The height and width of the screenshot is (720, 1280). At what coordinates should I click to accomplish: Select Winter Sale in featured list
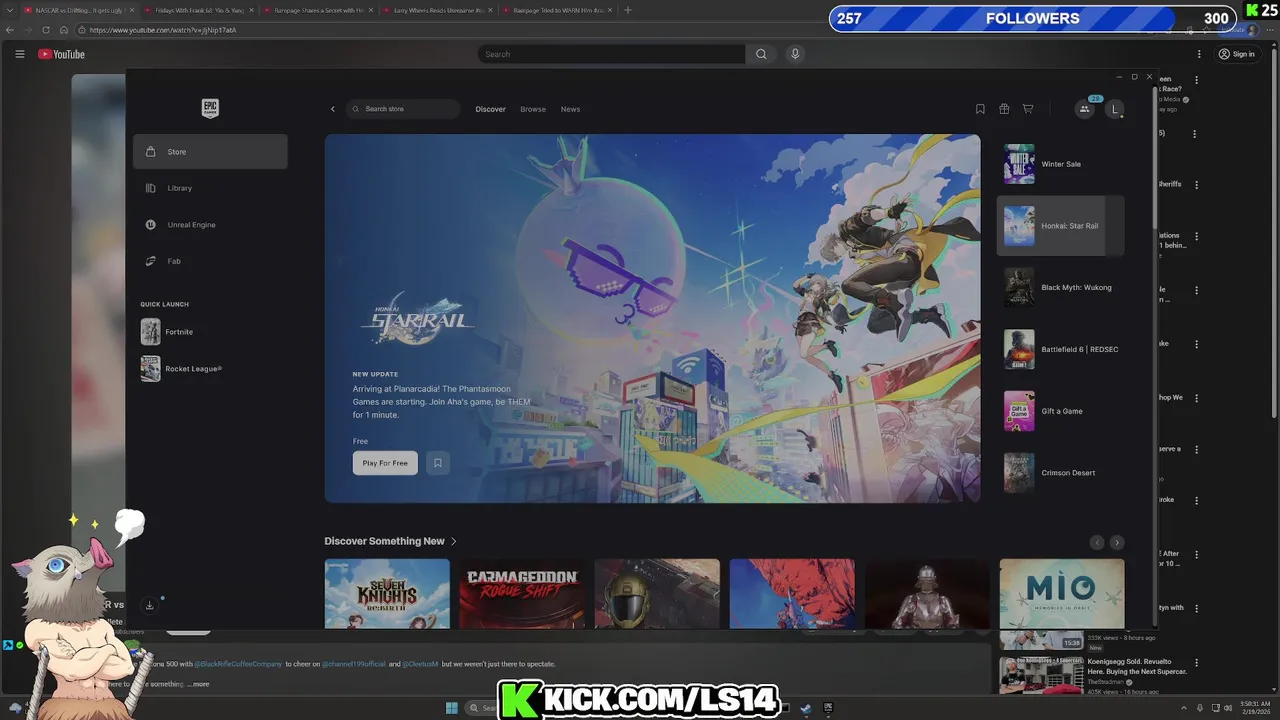tap(1060, 164)
